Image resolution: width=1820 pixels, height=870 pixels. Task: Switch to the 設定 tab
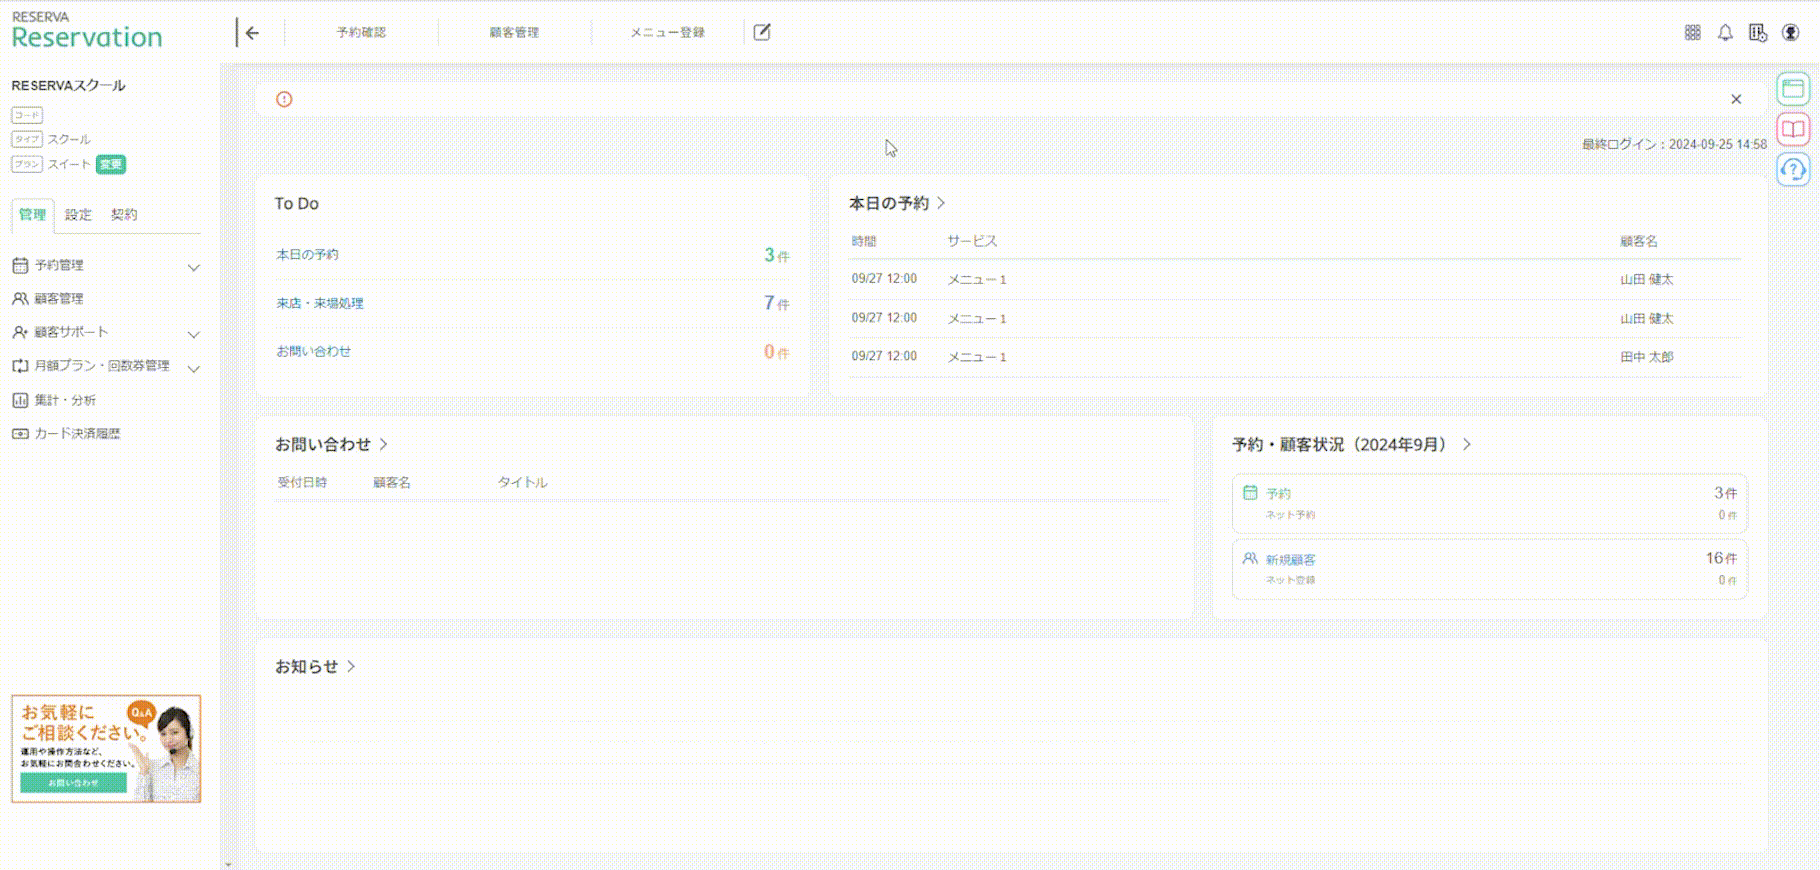point(78,214)
